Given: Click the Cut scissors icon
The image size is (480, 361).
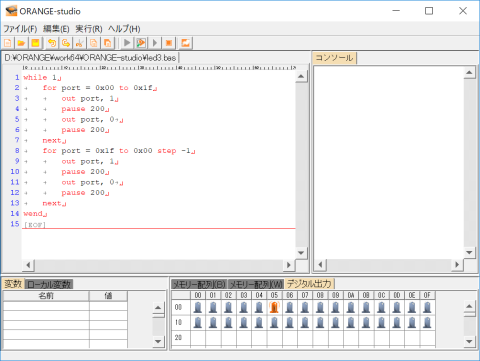Looking at the screenshot, I should point(80,43).
